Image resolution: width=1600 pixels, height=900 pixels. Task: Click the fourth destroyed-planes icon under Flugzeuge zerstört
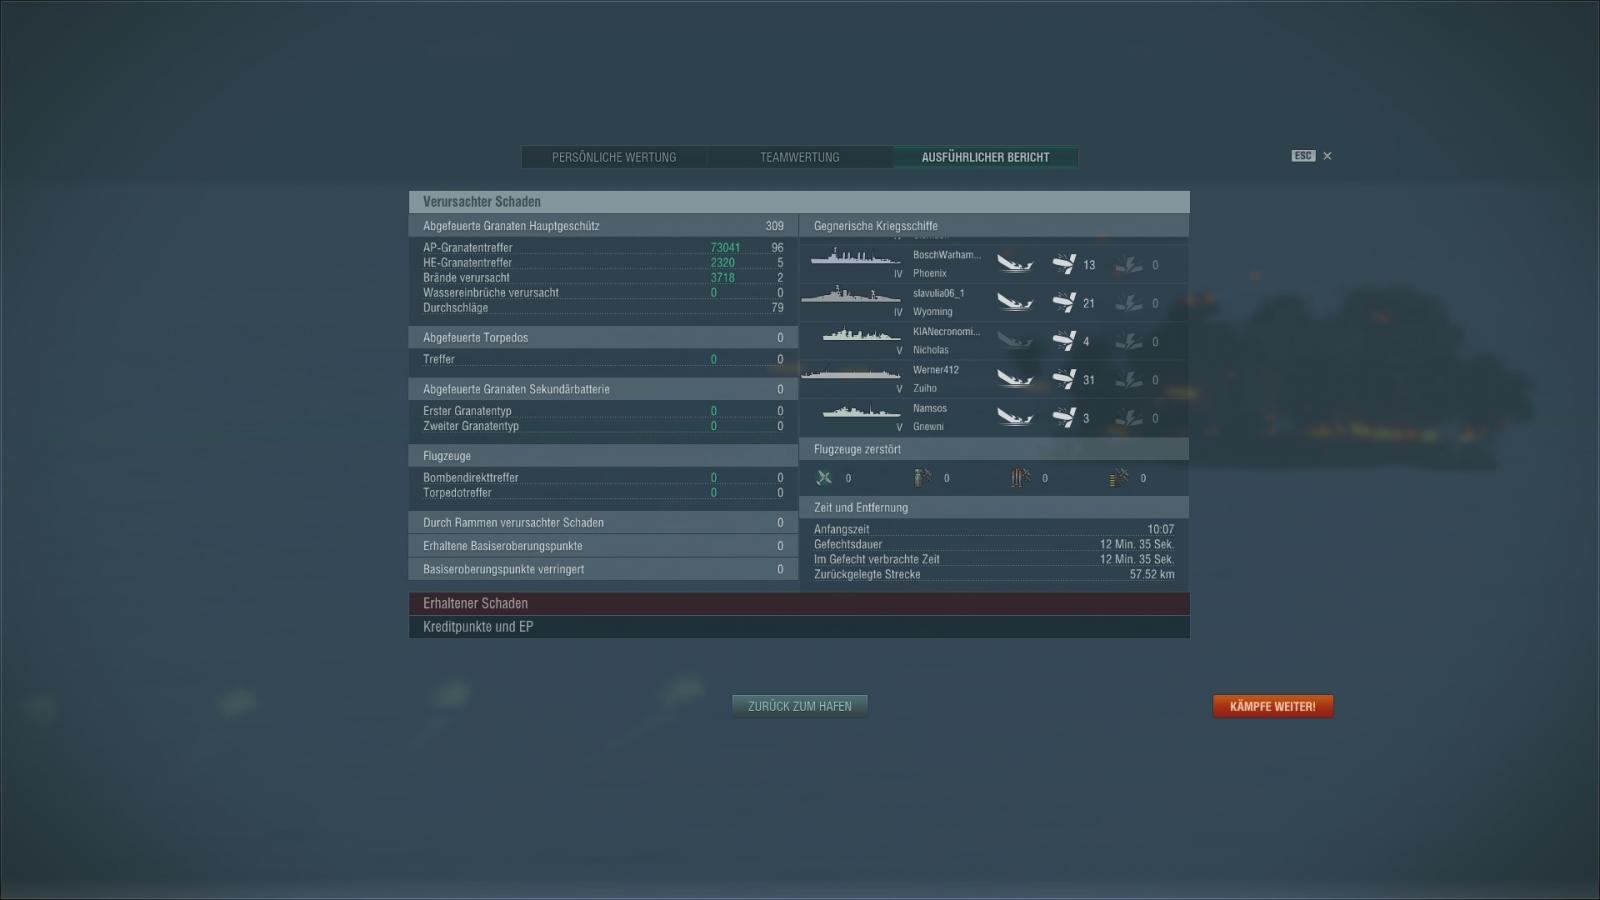coord(1118,478)
